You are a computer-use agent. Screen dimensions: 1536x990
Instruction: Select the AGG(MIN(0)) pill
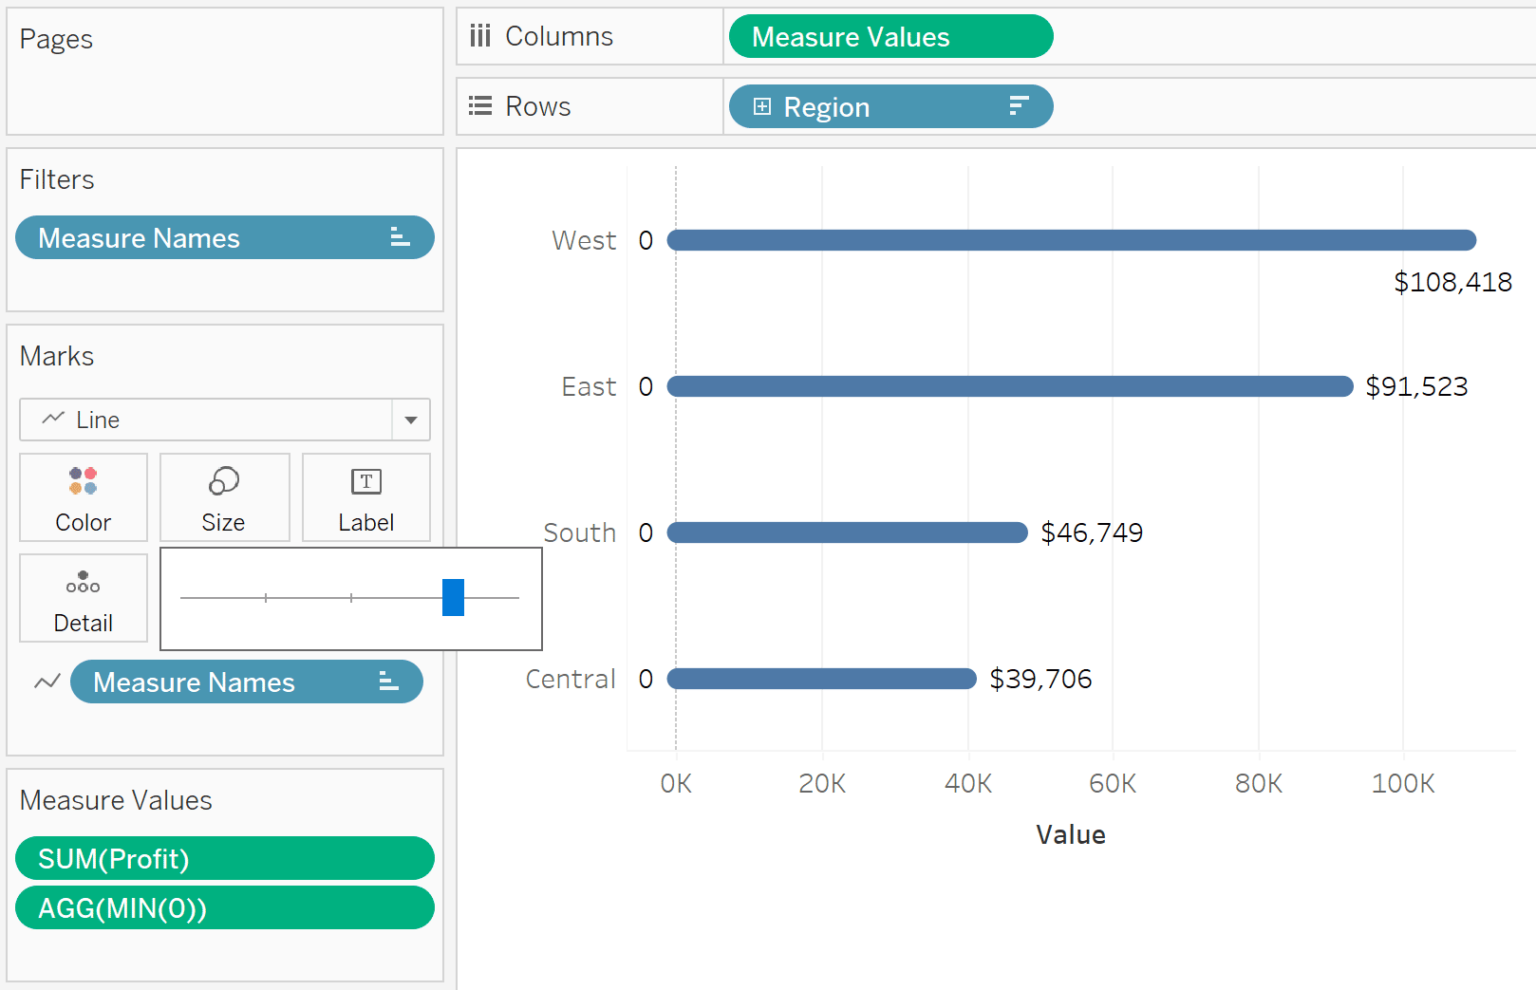[224, 908]
